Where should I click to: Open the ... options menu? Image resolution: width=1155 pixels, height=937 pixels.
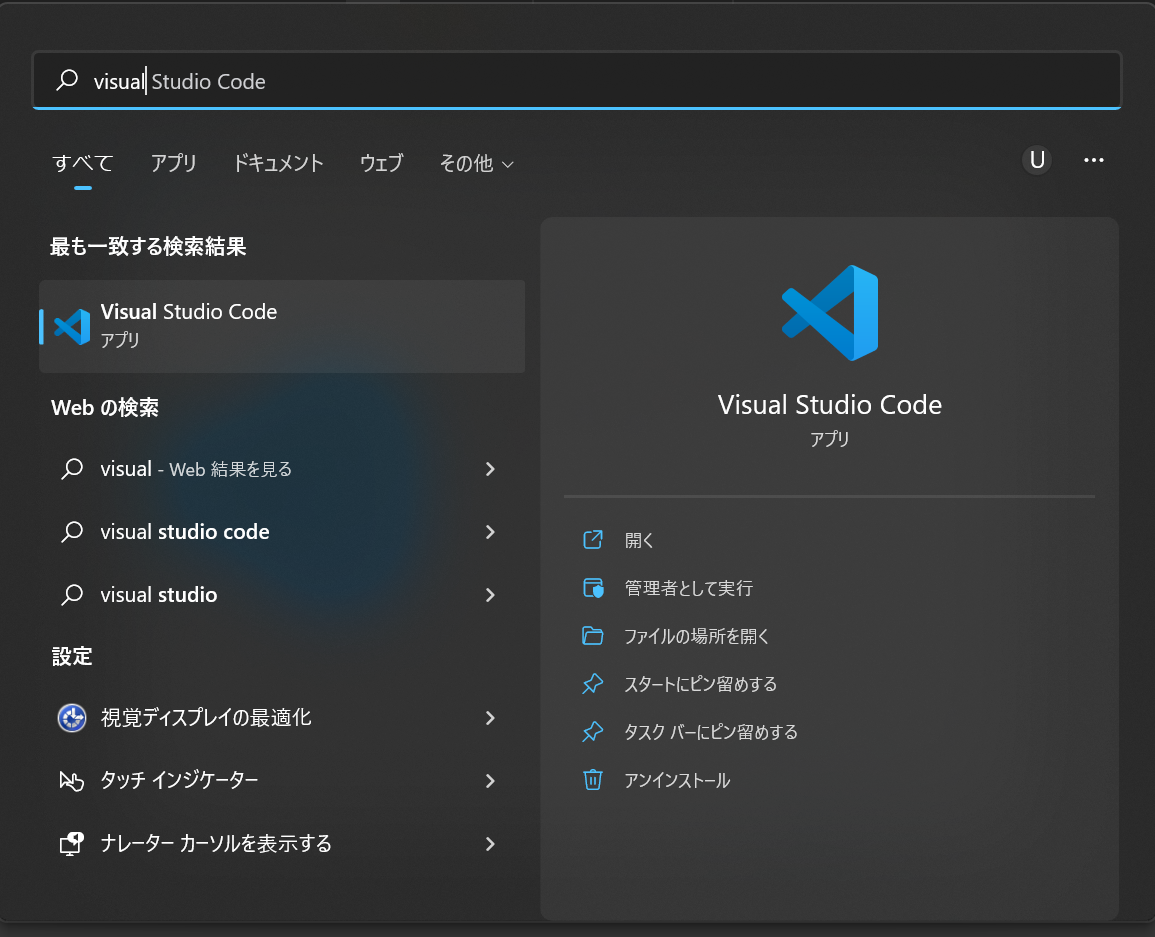(x=1093, y=160)
